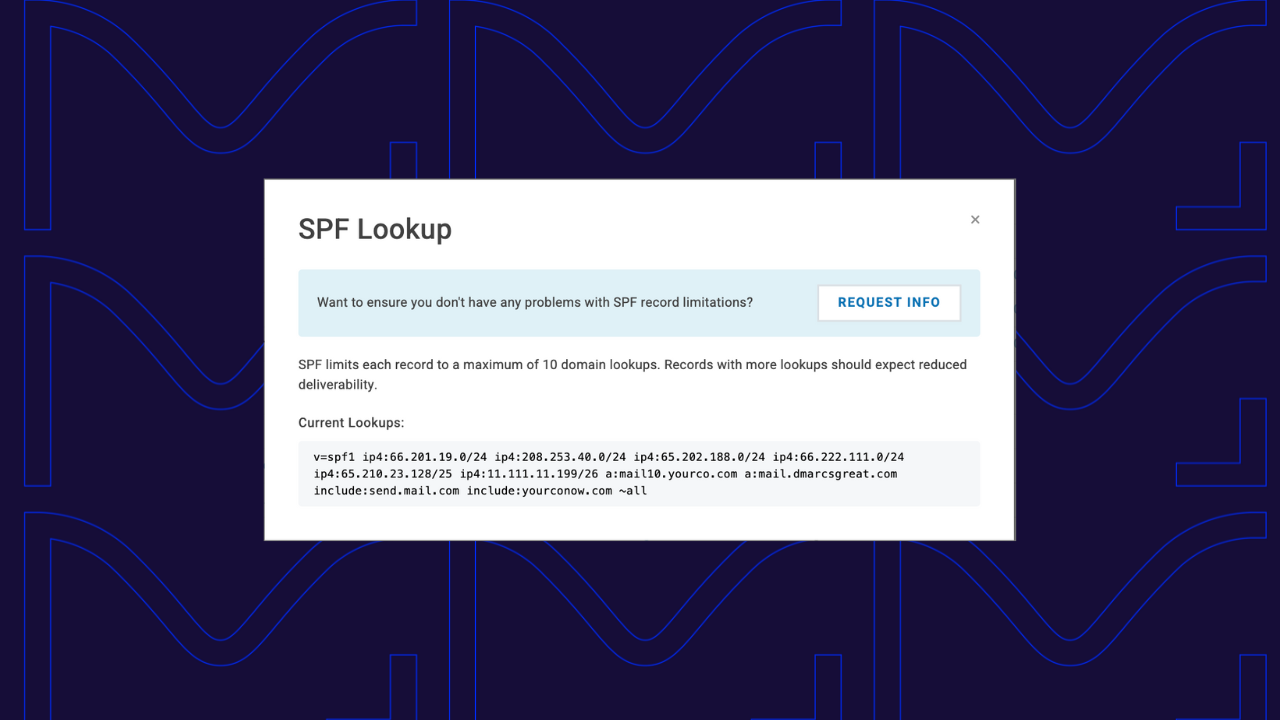
Task: Close the SPF Lookup dialog
Action: click(975, 219)
